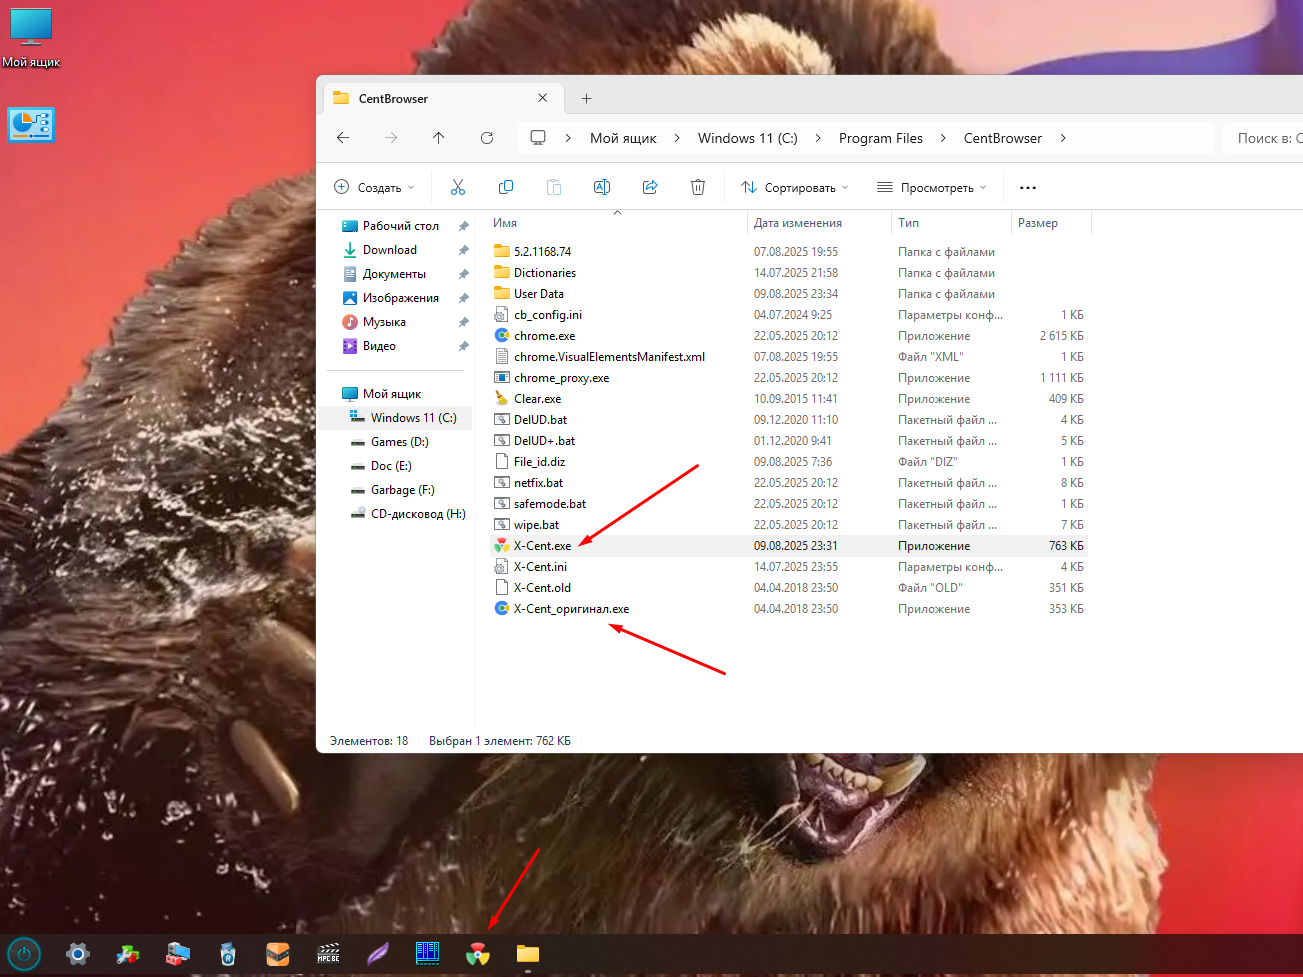The width and height of the screenshot is (1303, 977).
Task: Expand chevron after Program Files breadcrumb
Action: [943, 138]
